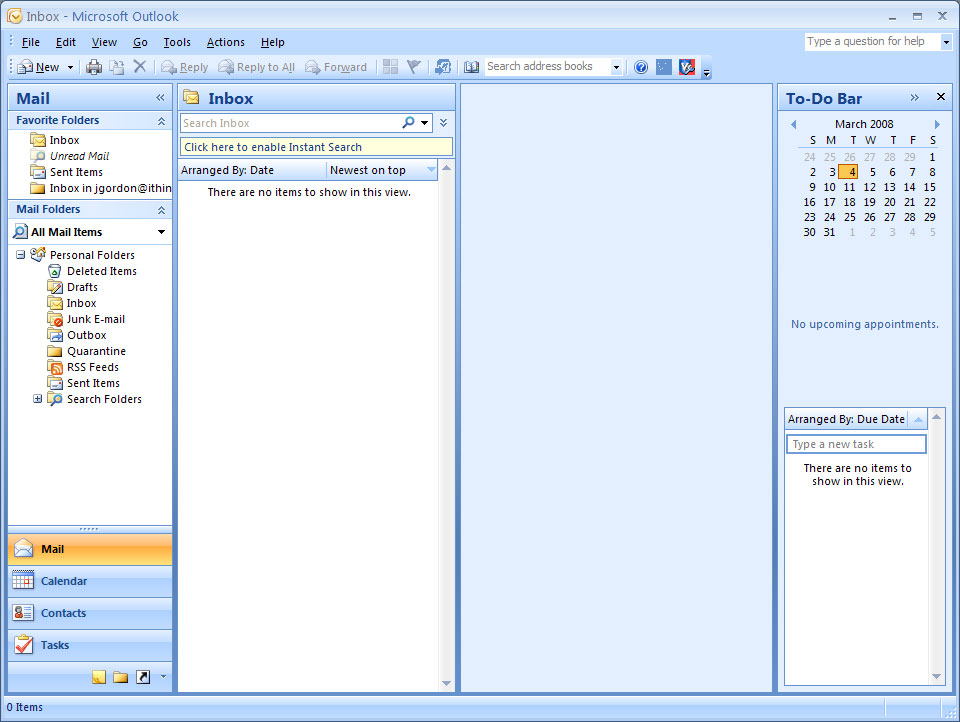Open the Instant Search options dropdown arrow

pos(424,122)
